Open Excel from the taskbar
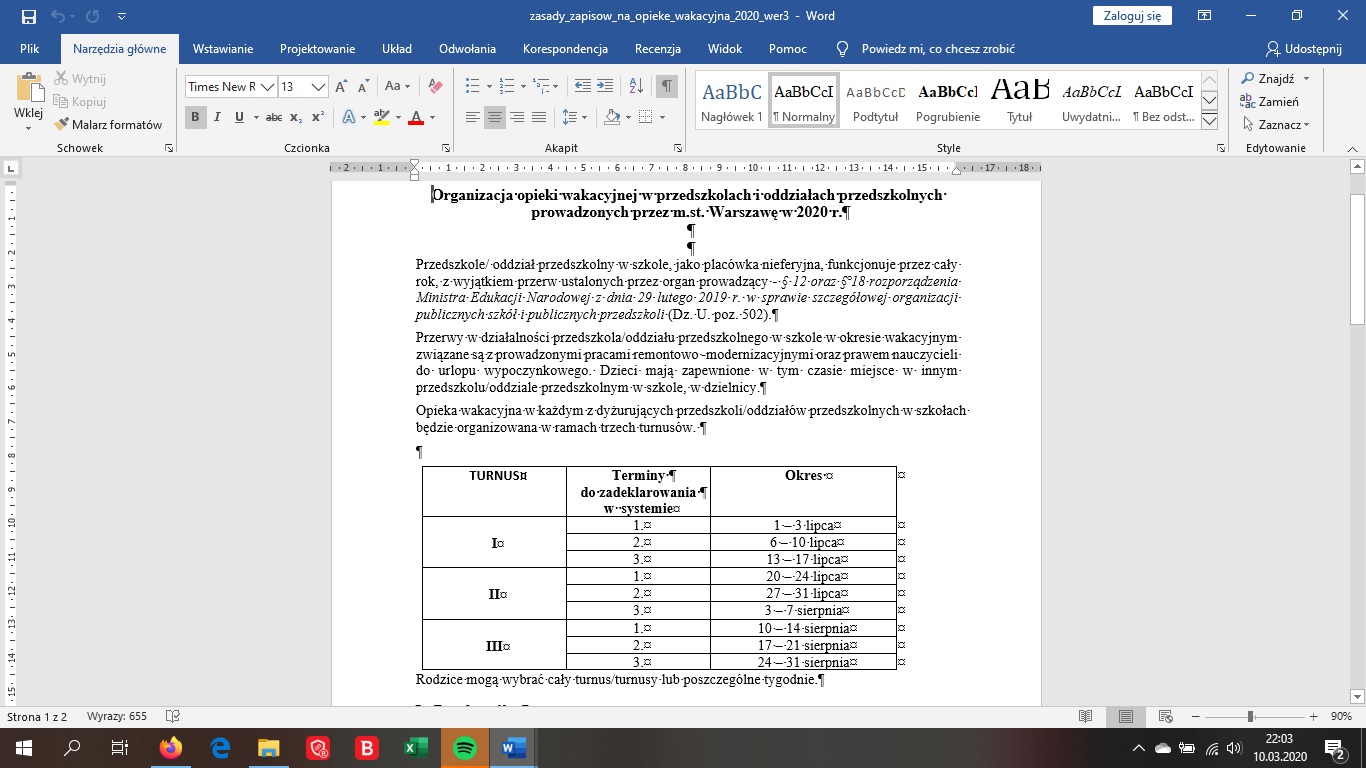The width and height of the screenshot is (1366, 768). point(415,747)
